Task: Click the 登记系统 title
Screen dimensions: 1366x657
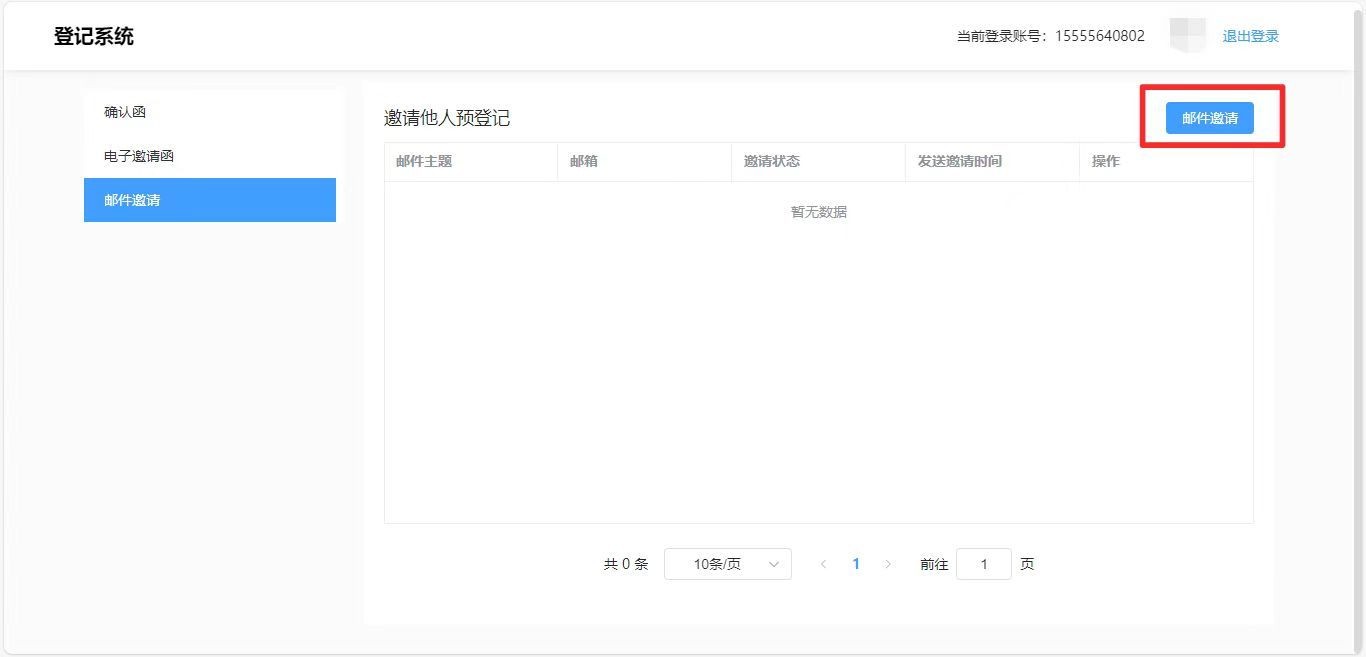Action: tap(94, 37)
